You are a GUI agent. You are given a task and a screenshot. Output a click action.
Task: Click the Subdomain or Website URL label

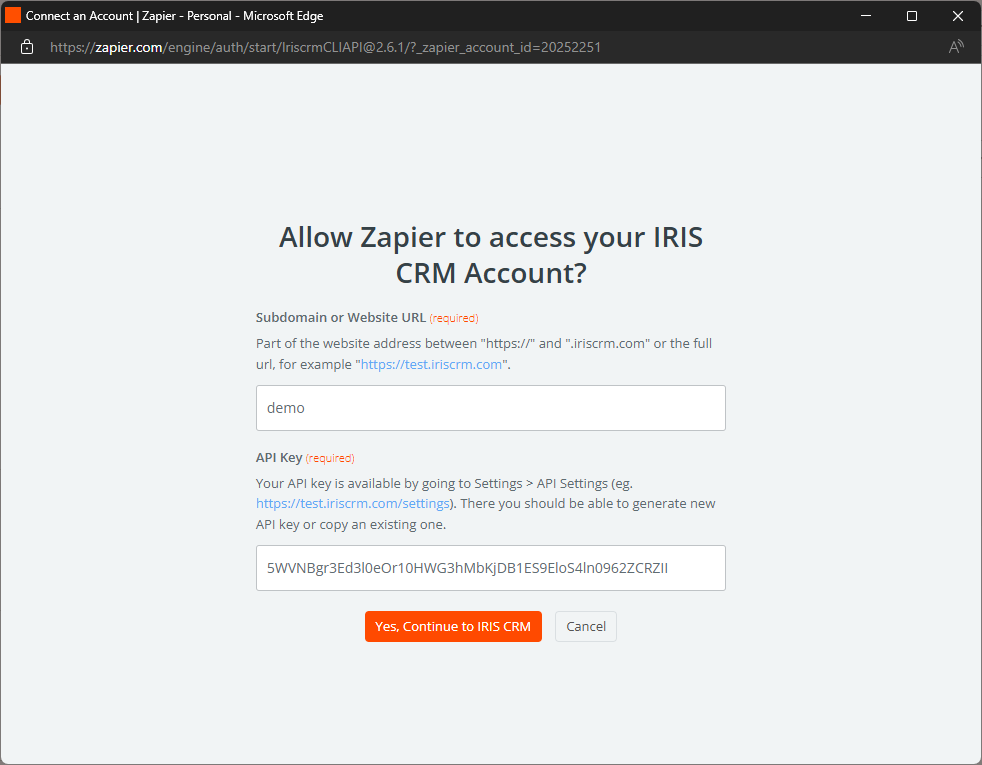[x=341, y=318]
